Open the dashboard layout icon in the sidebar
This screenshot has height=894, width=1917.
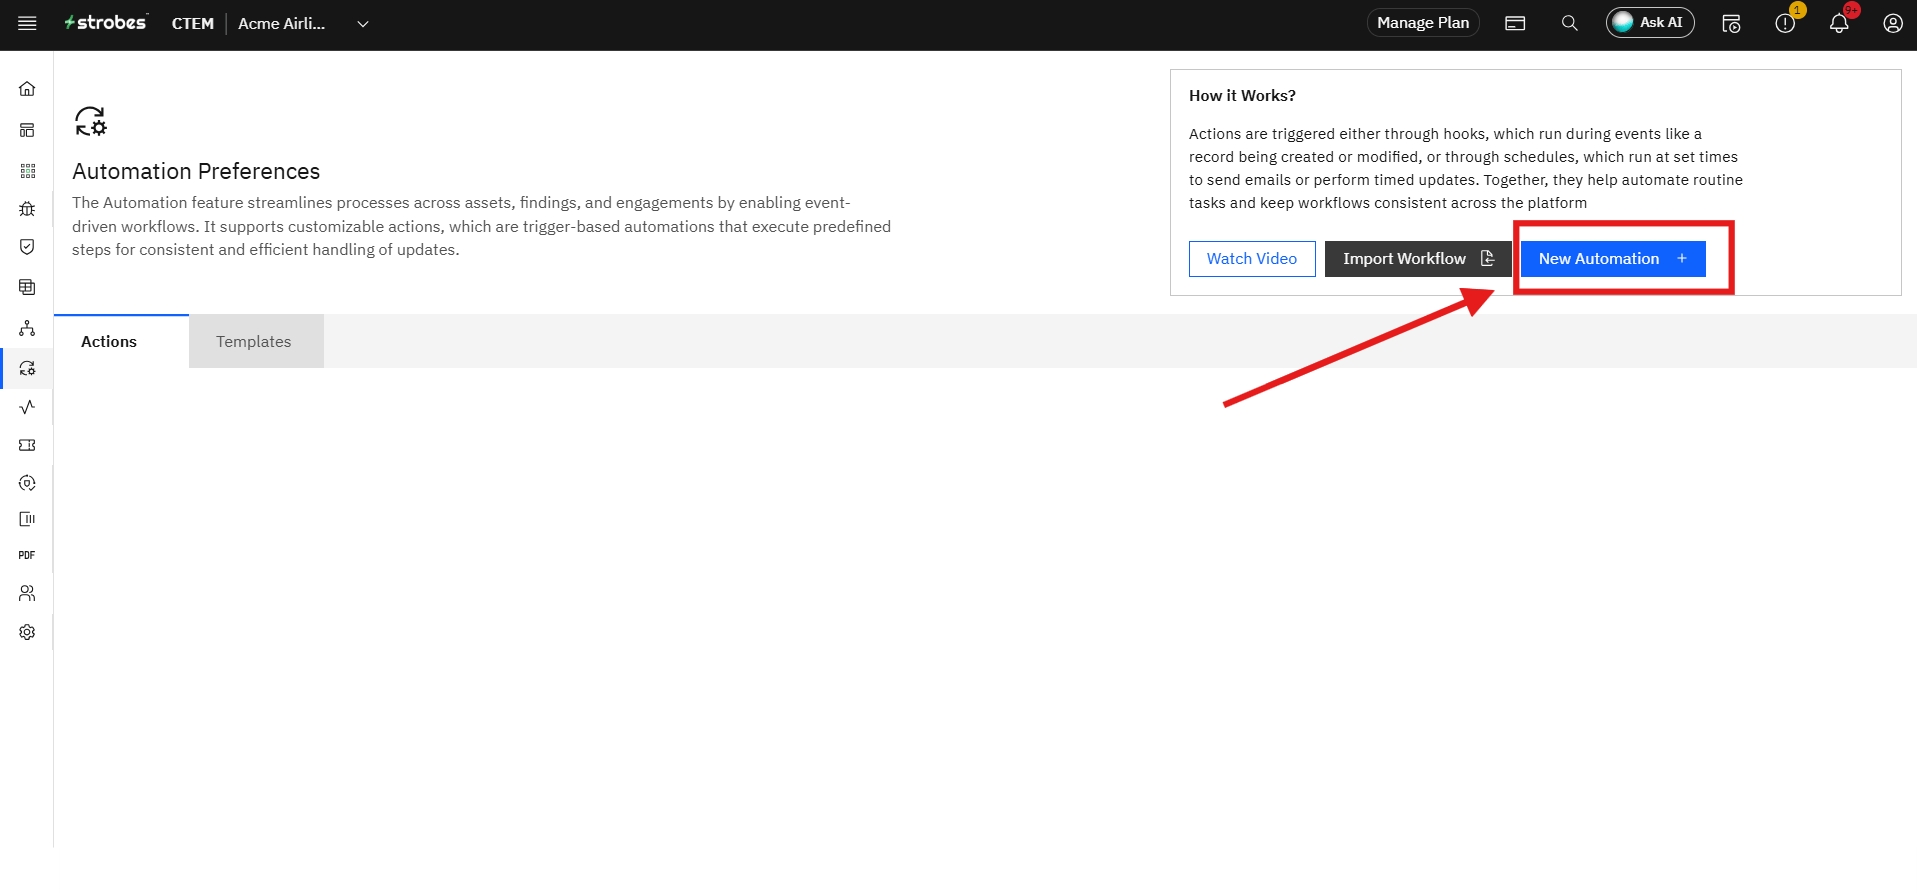pos(27,130)
